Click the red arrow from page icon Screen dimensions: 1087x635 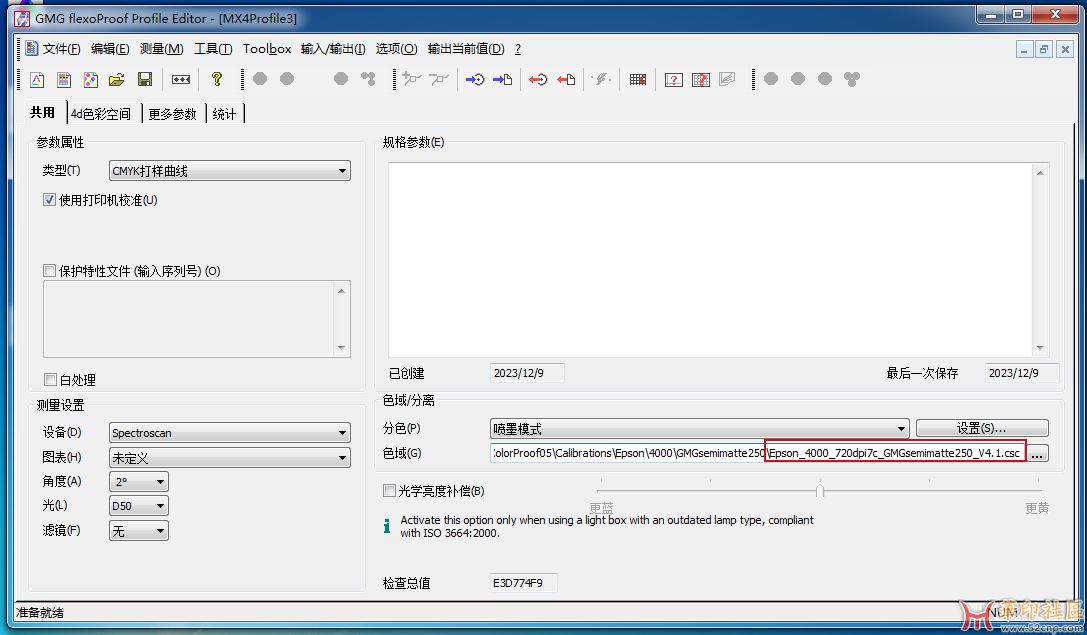pyautogui.click(x=566, y=80)
